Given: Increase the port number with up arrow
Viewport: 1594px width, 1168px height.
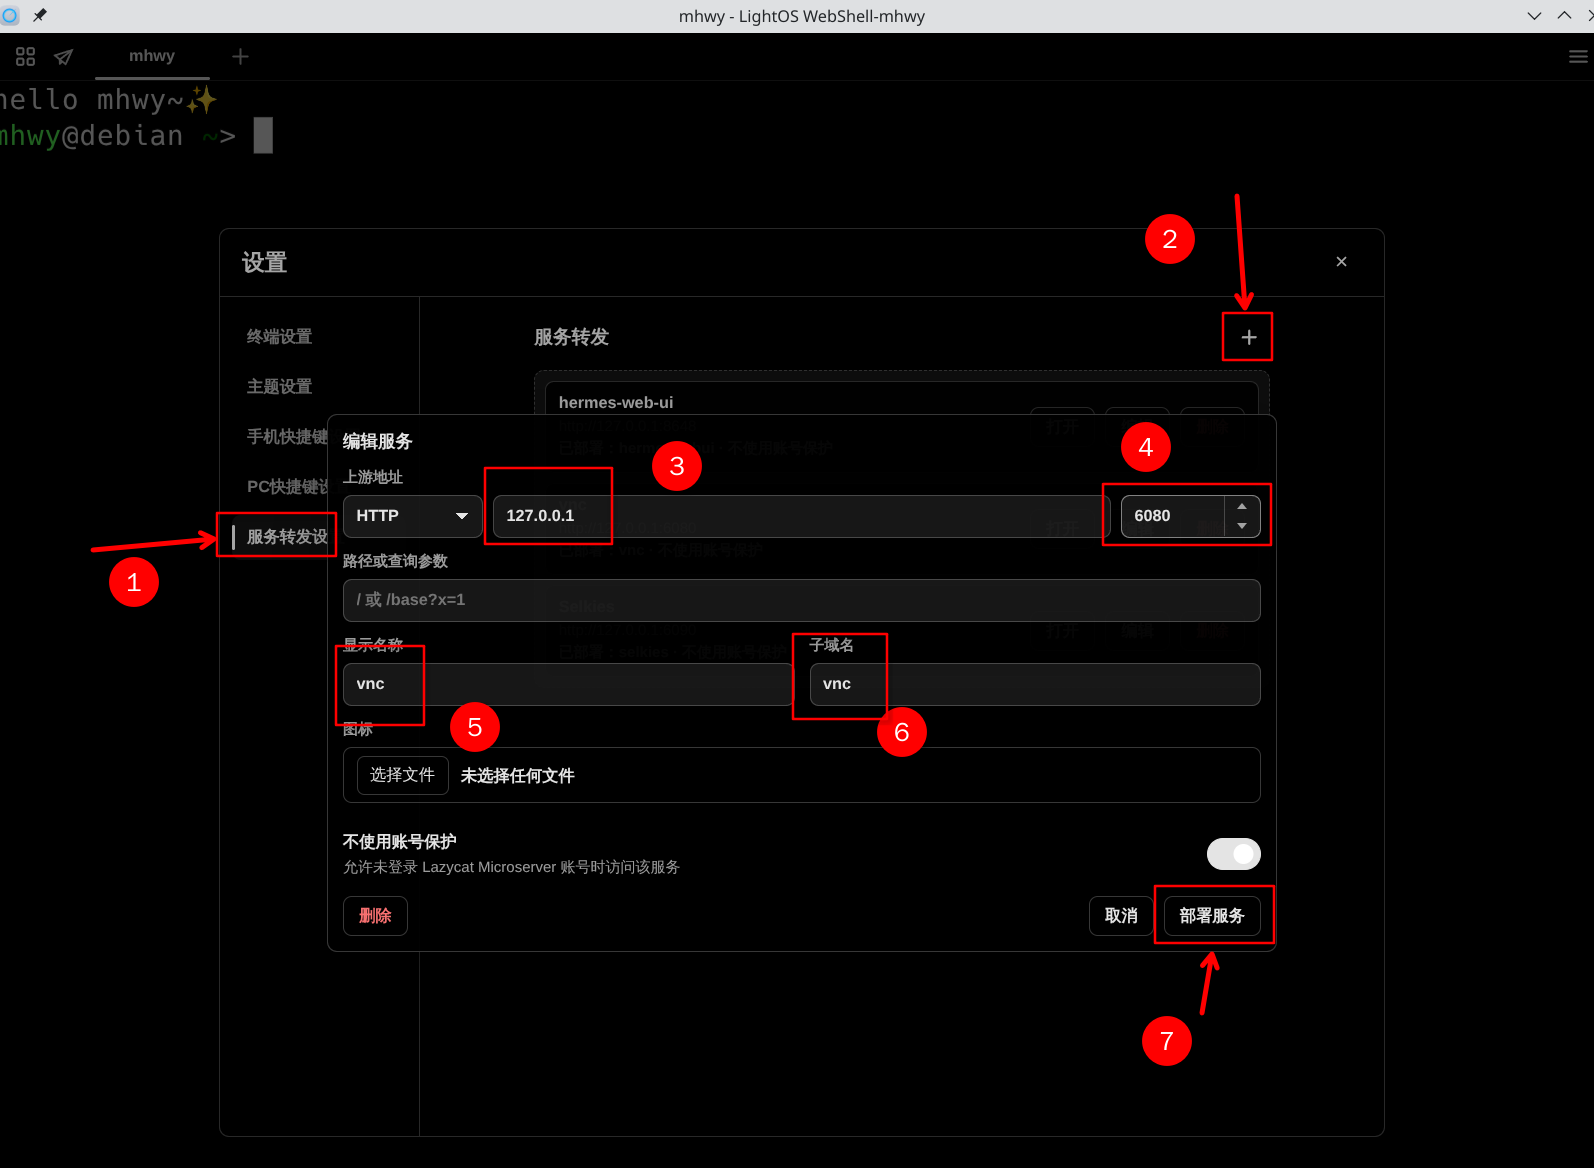Looking at the screenshot, I should [1241, 506].
